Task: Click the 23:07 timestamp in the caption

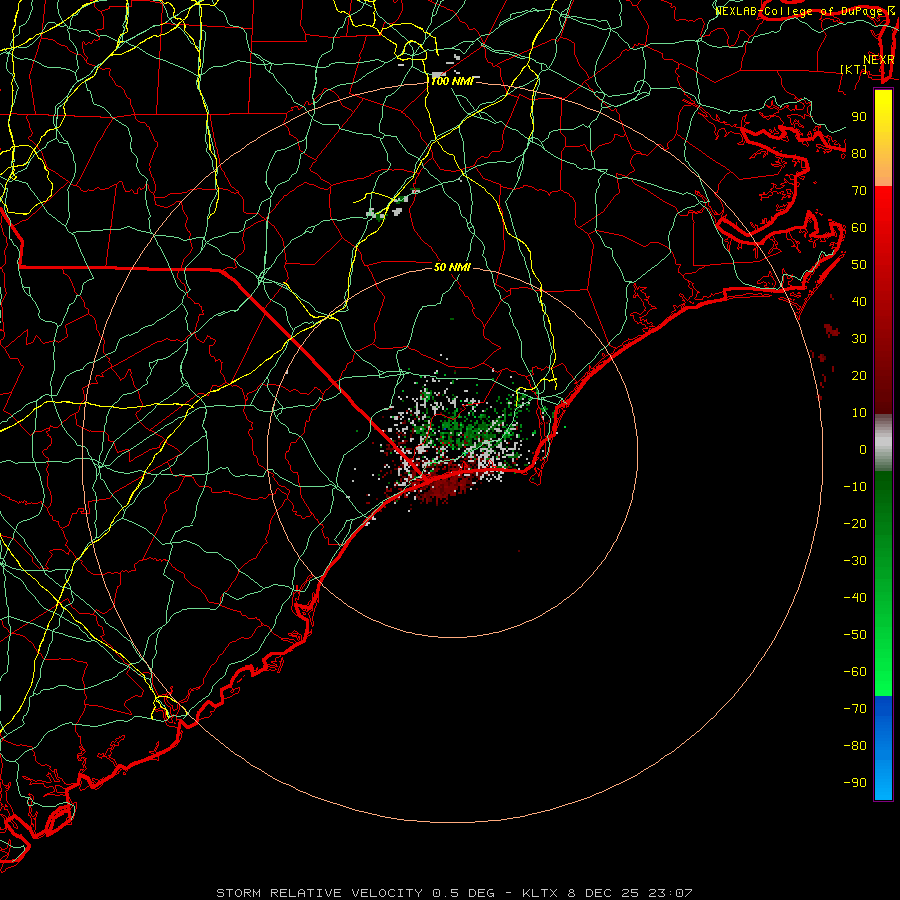Action: pos(670,893)
